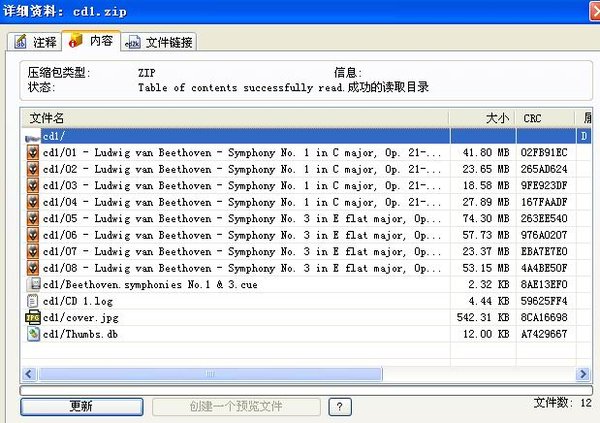
Task: Click audio icon of cd1/08 track
Action: coord(33,268)
